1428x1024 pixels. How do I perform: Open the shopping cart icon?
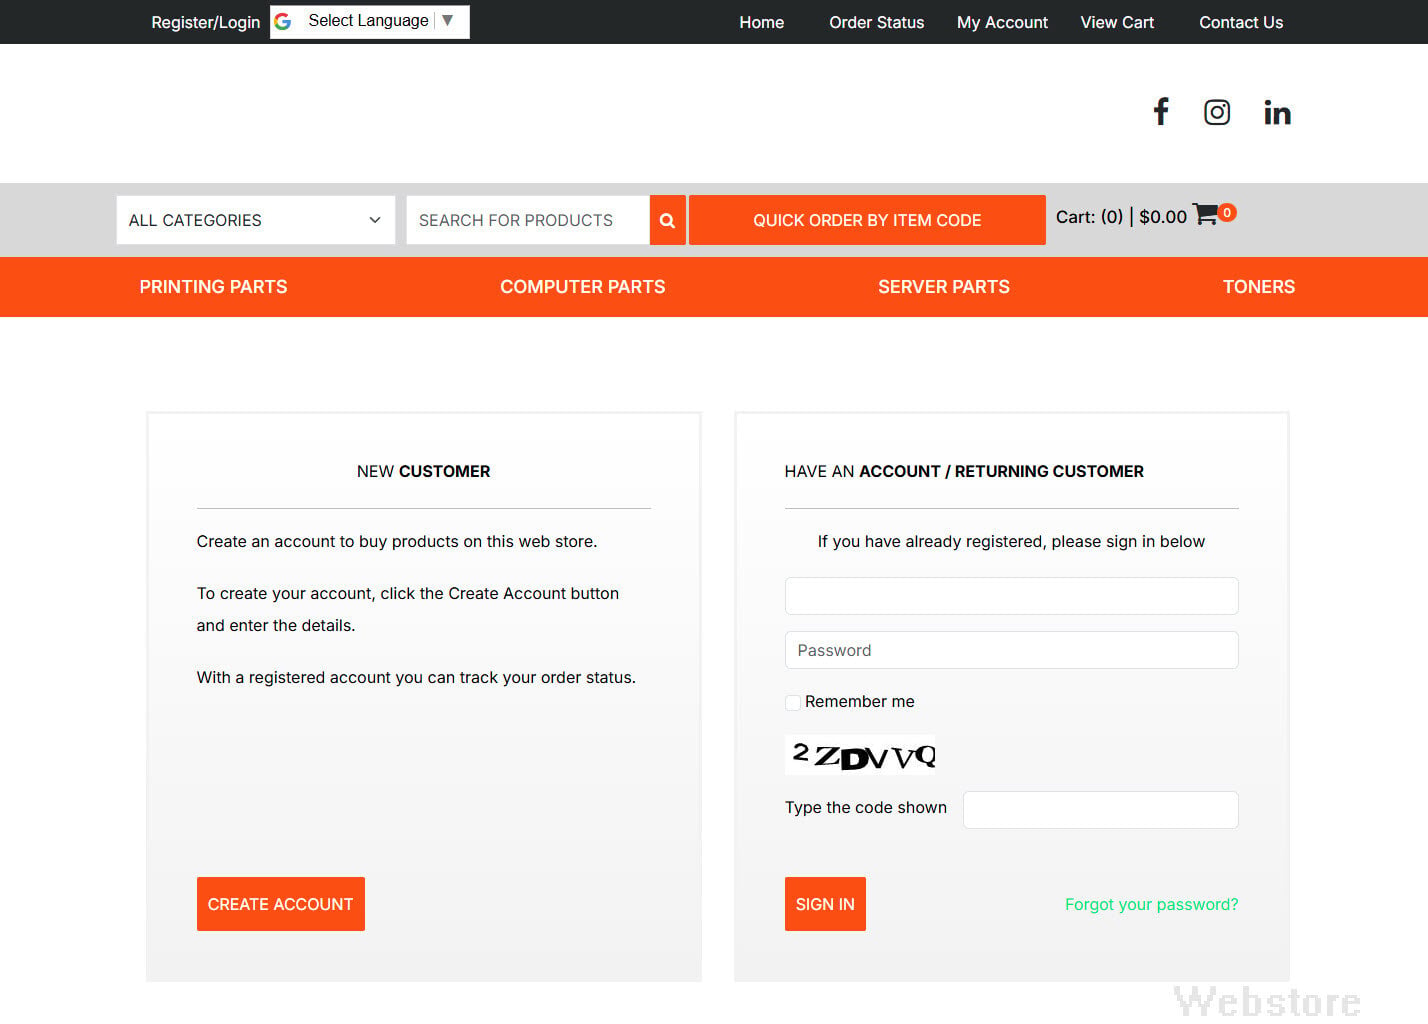tap(1206, 214)
